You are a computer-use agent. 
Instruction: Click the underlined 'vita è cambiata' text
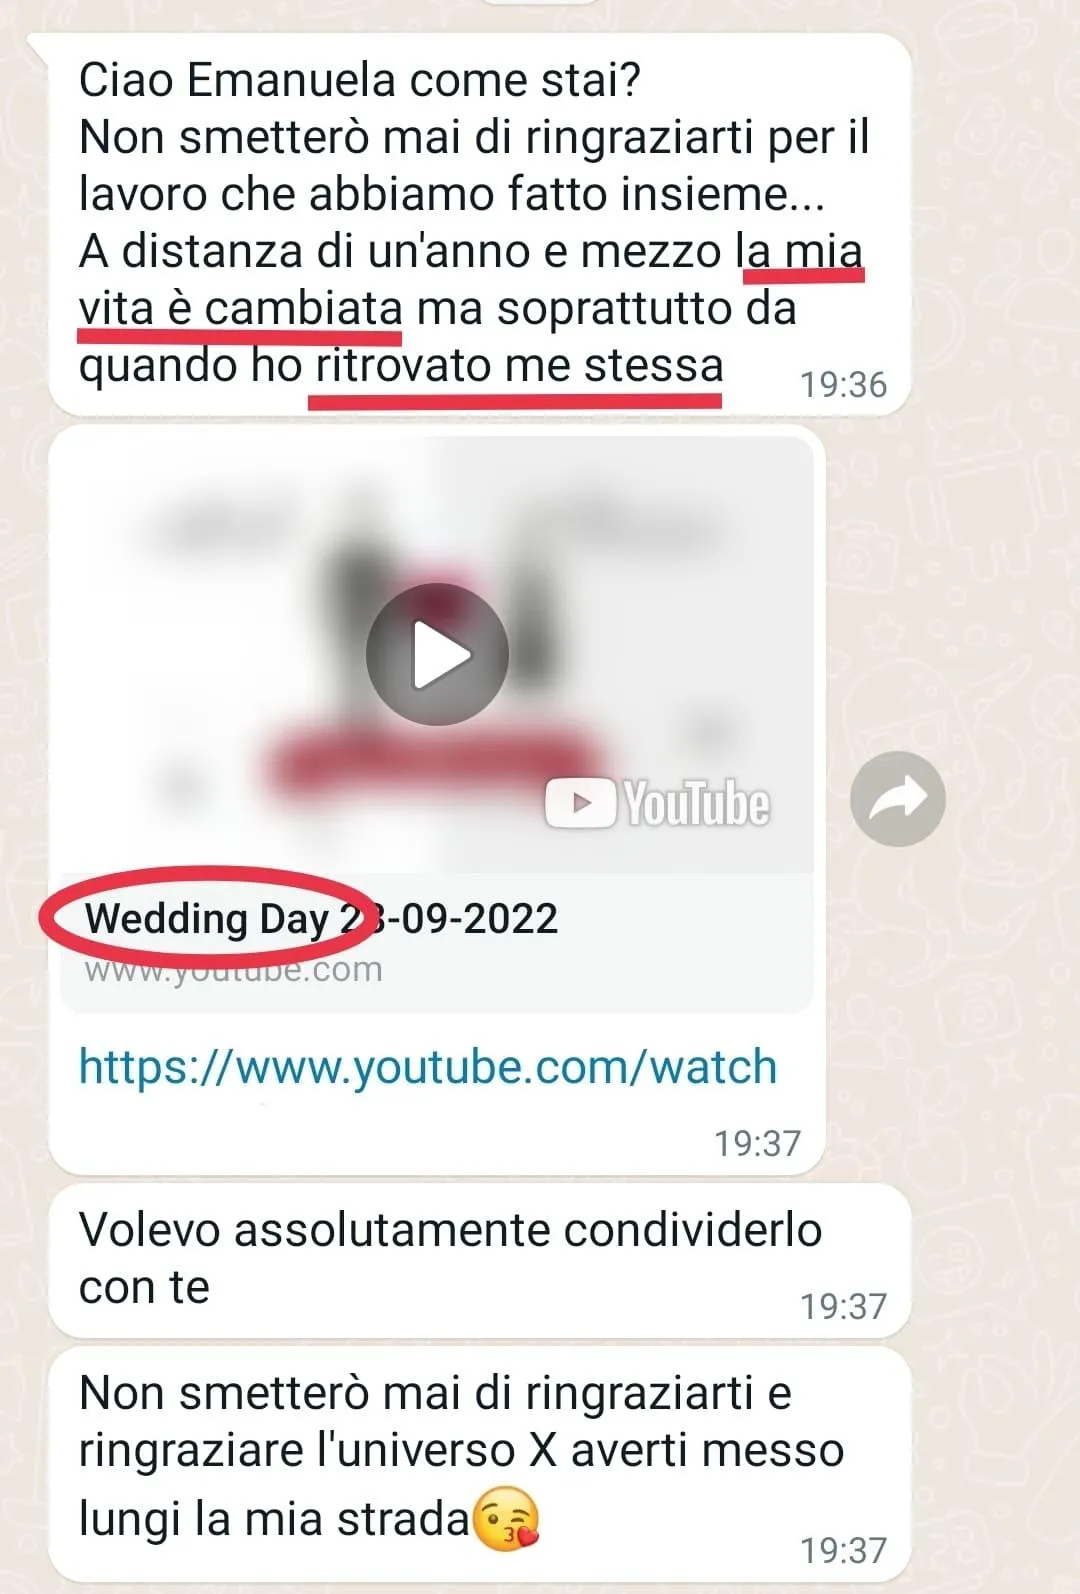240,309
